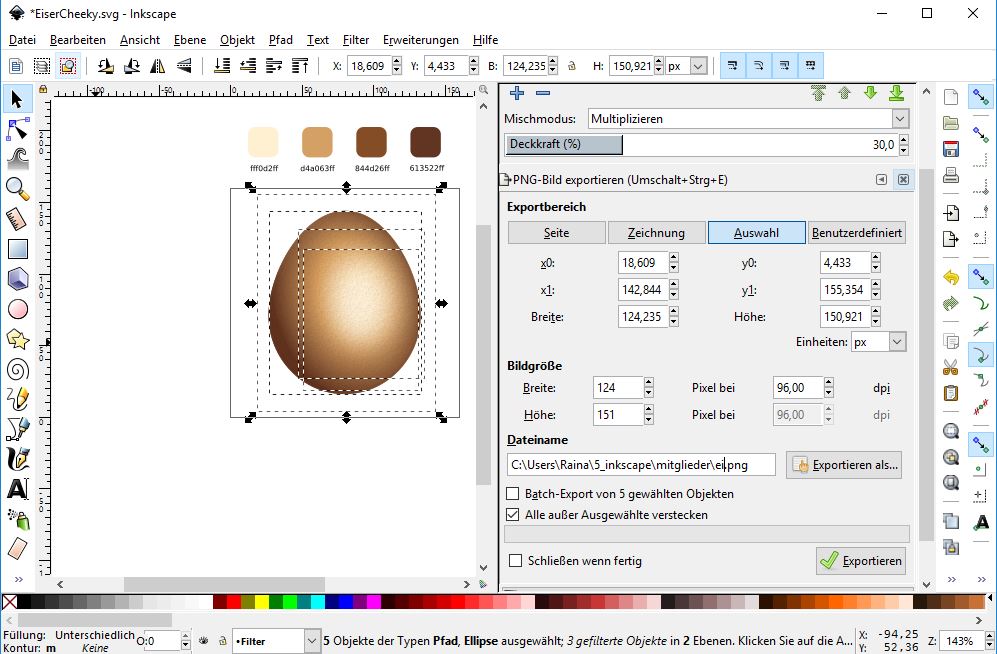Viewport: 997px width, 654px height.
Task: Uncheck Alle außer Ausgewählte verstecken
Action: point(514,515)
